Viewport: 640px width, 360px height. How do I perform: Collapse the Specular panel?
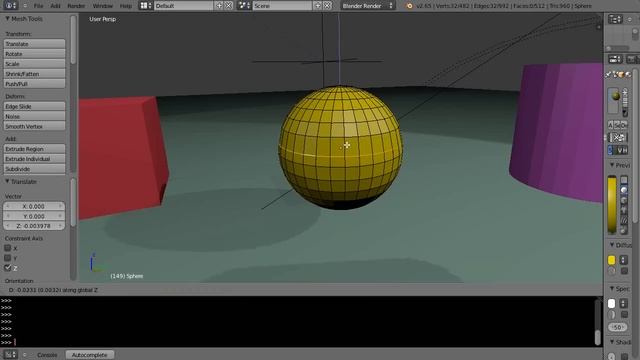(x=612, y=289)
